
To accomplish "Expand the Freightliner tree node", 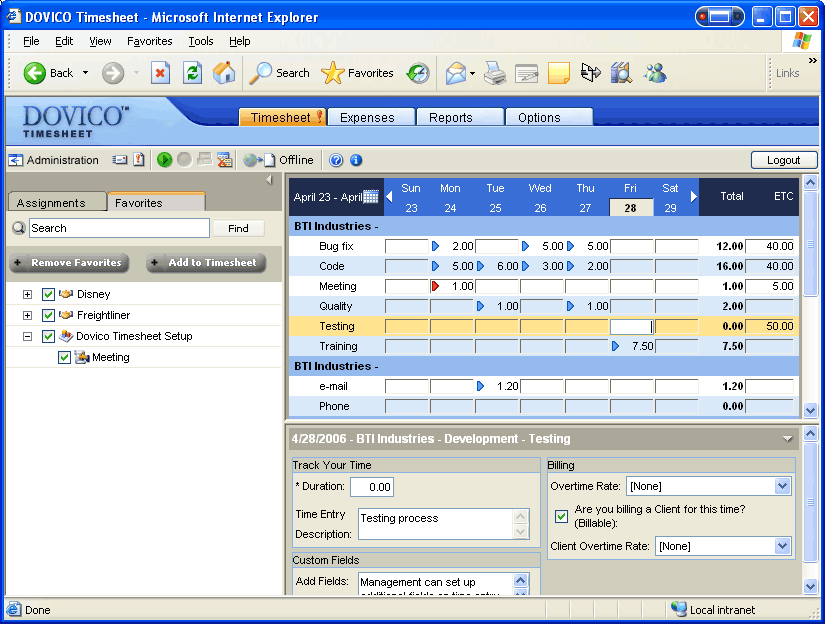I will click(x=27, y=315).
